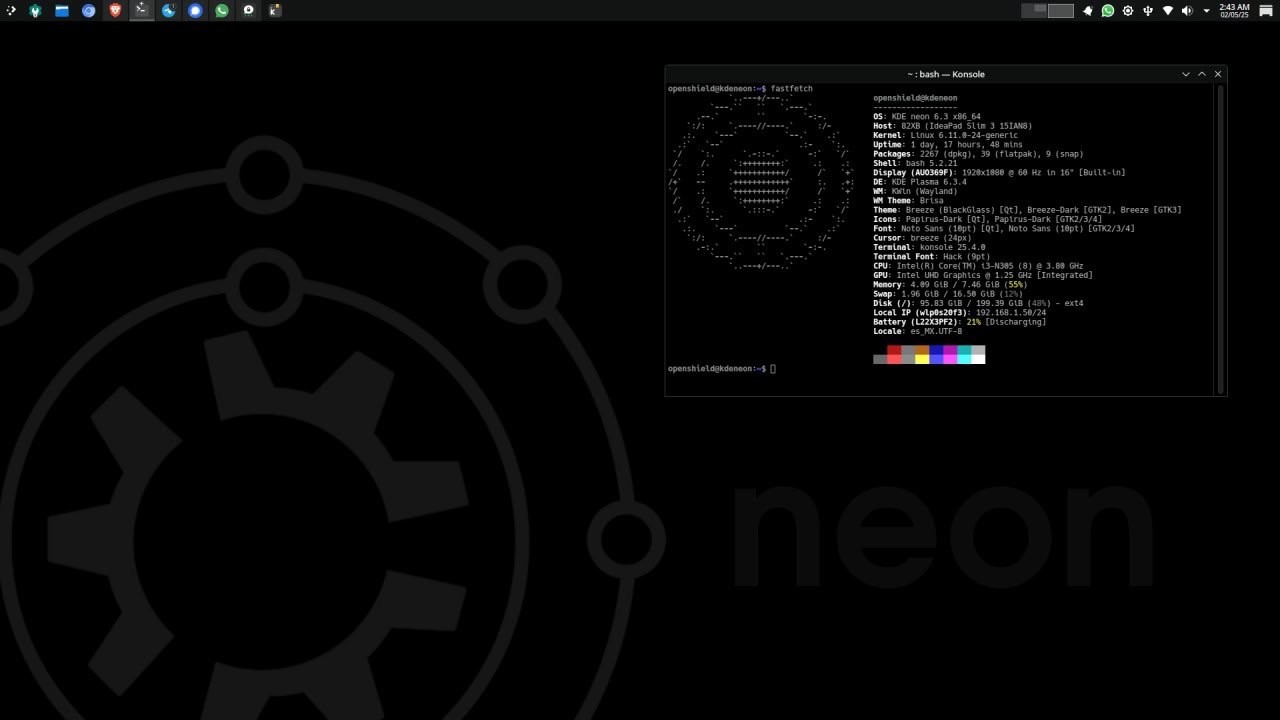Image resolution: width=1280 pixels, height=720 pixels.
Task: Open the brightness gear icon in the tray
Action: coord(1128,11)
